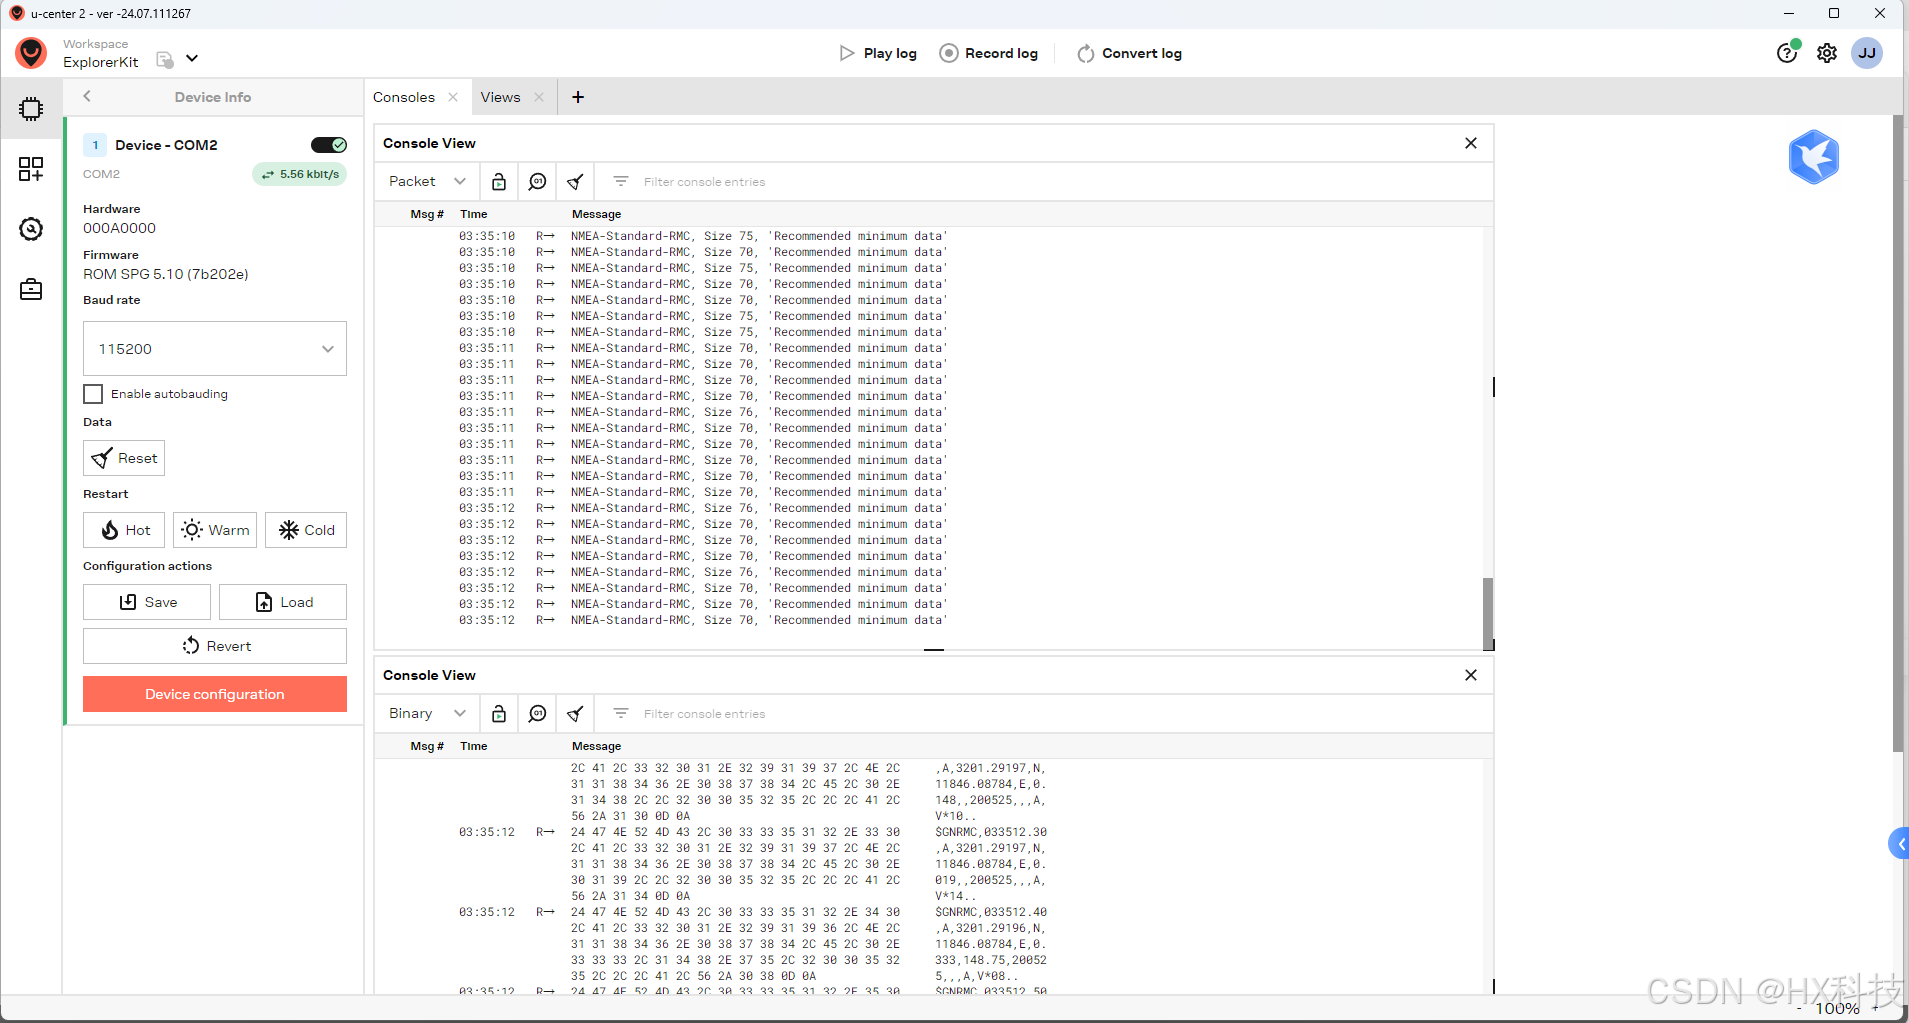Click the Msg # column header in Packet console
Screen dimensions: 1909x1023
(x=427, y=214)
